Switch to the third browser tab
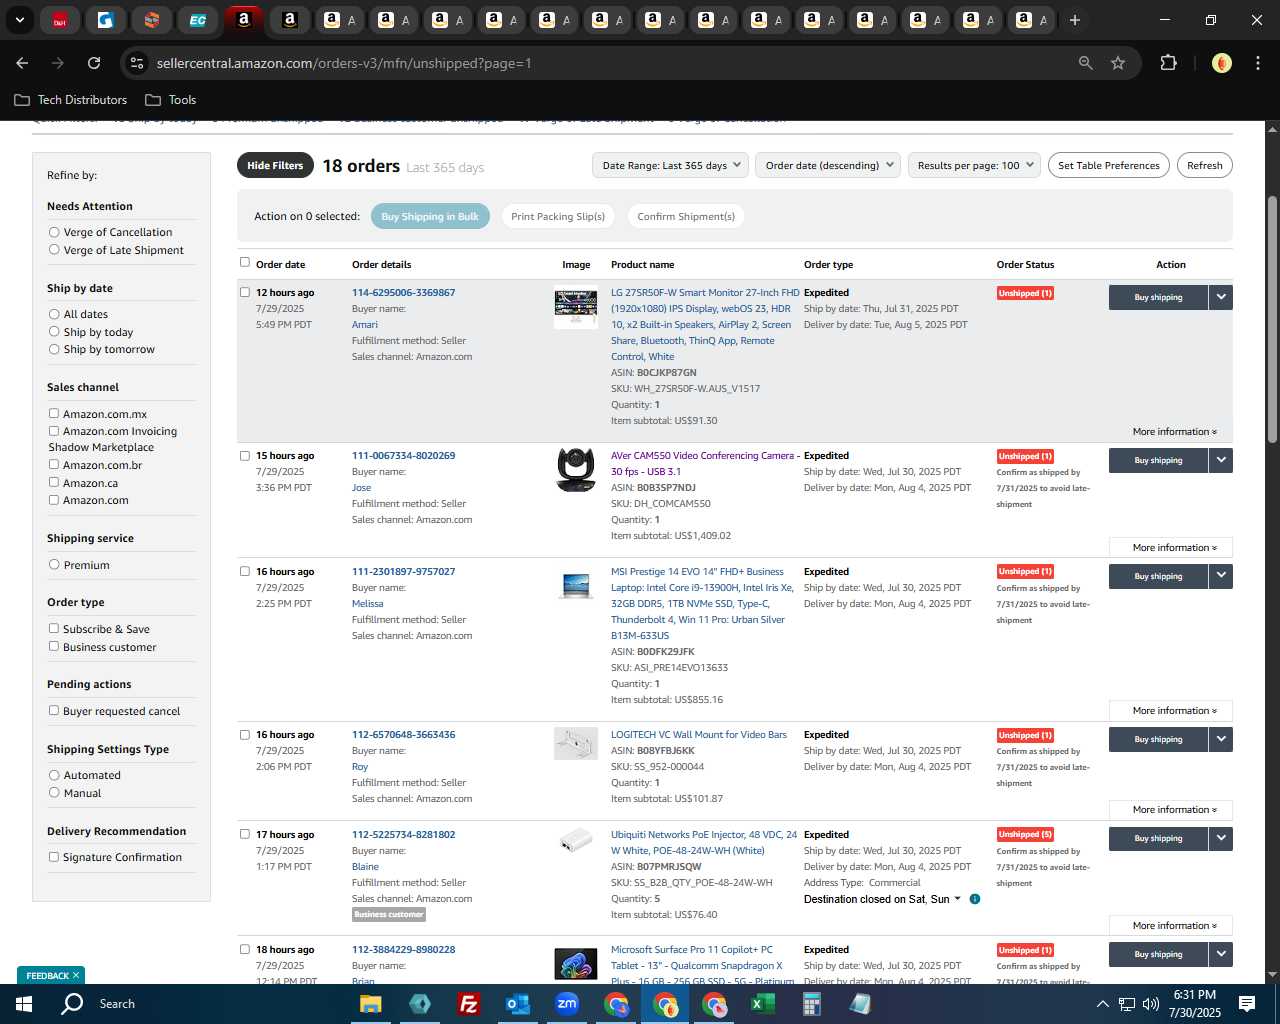The height and width of the screenshot is (1024, 1280). tap(152, 20)
